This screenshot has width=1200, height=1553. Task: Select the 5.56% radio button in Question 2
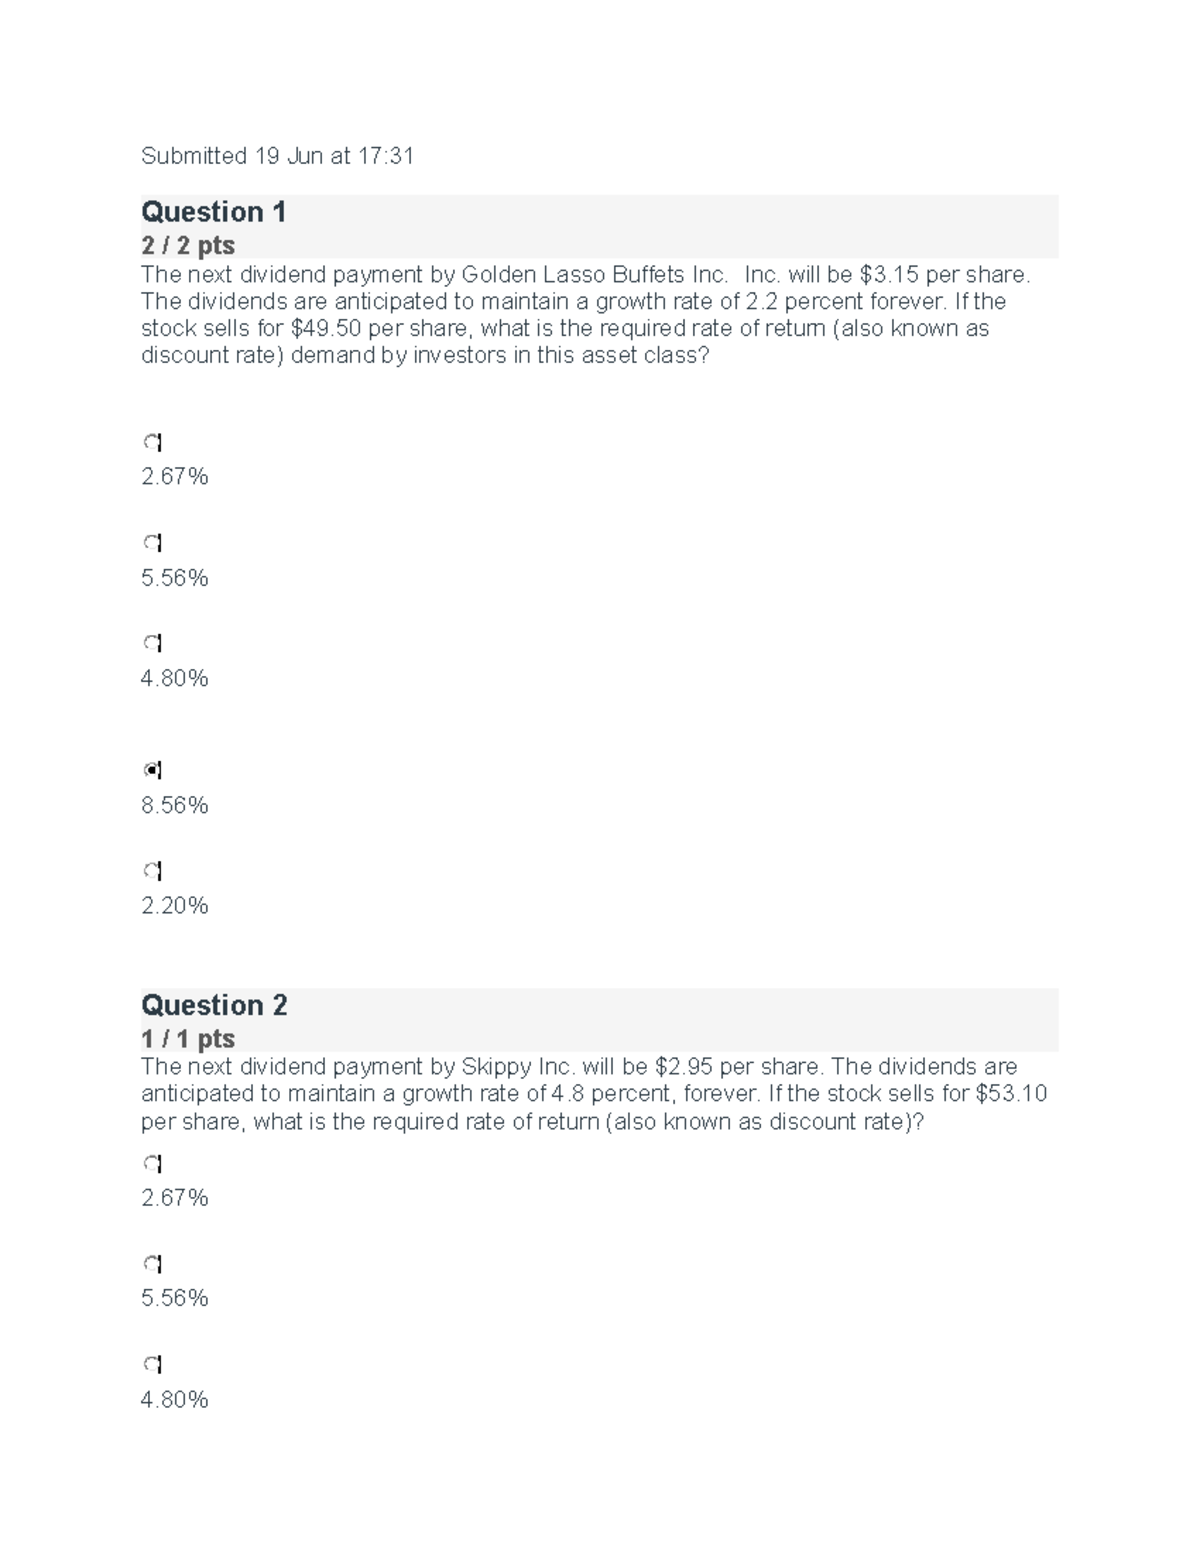pyautogui.click(x=152, y=1263)
